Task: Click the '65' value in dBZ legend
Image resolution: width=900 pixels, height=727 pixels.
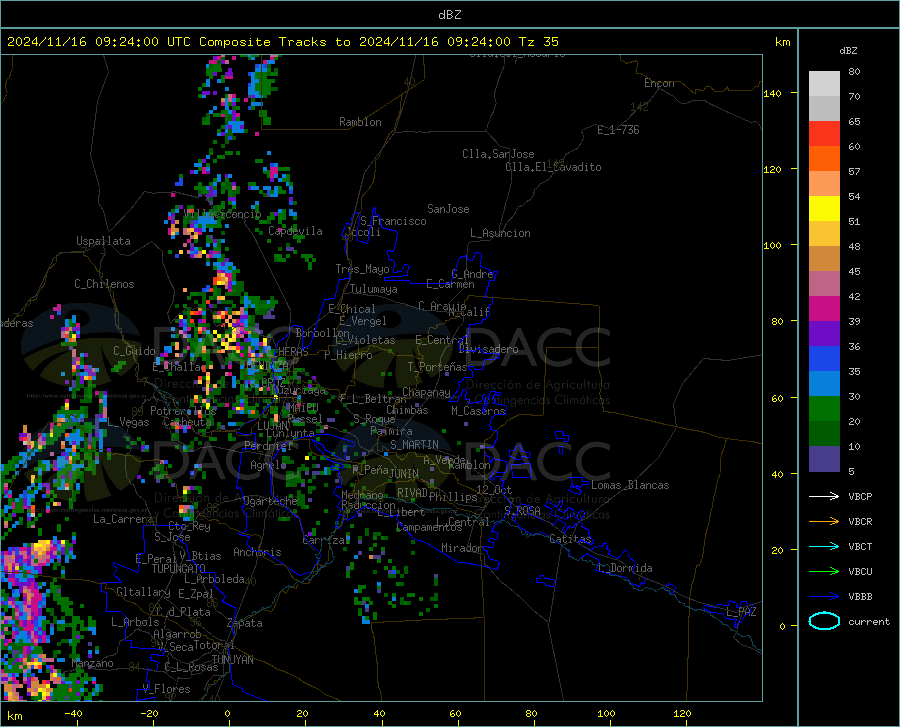Action: point(854,122)
